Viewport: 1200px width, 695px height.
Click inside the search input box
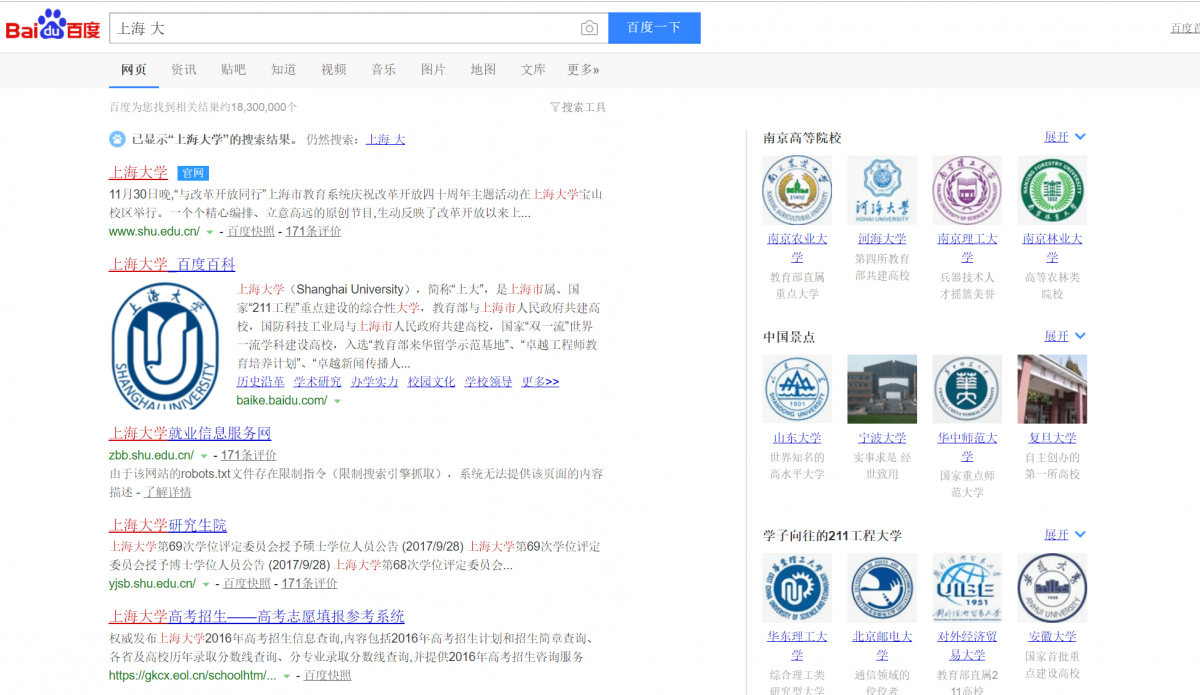pyautogui.click(x=300, y=28)
